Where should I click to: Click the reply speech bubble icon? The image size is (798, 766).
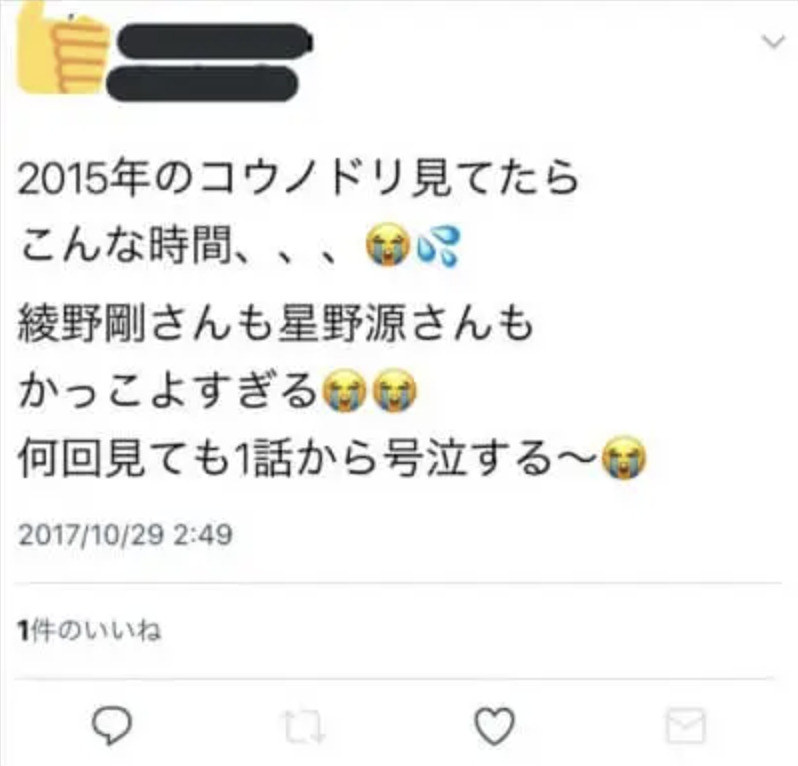112,725
